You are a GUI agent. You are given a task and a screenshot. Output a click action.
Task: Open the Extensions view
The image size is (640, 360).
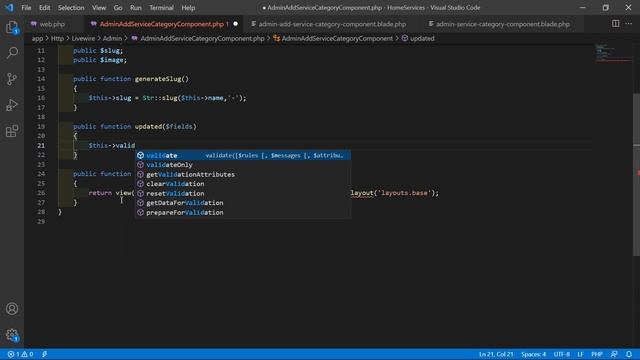pyautogui.click(x=12, y=131)
